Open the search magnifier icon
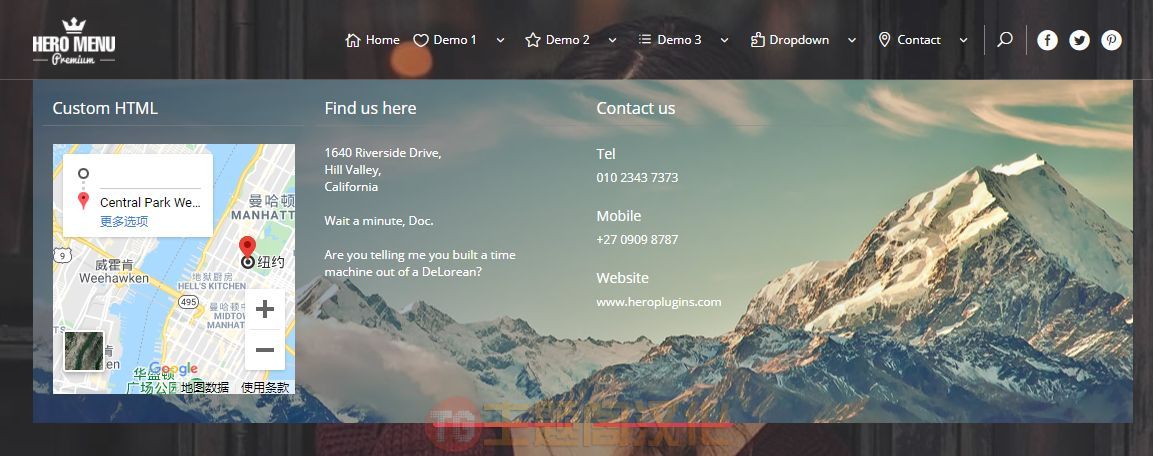Viewport: 1153px width, 456px height. click(x=1005, y=40)
